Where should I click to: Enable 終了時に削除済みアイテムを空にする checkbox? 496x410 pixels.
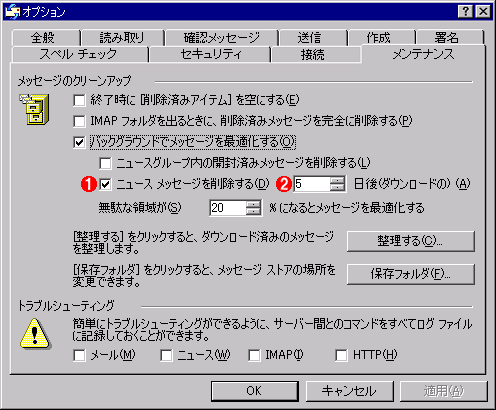coord(79,100)
